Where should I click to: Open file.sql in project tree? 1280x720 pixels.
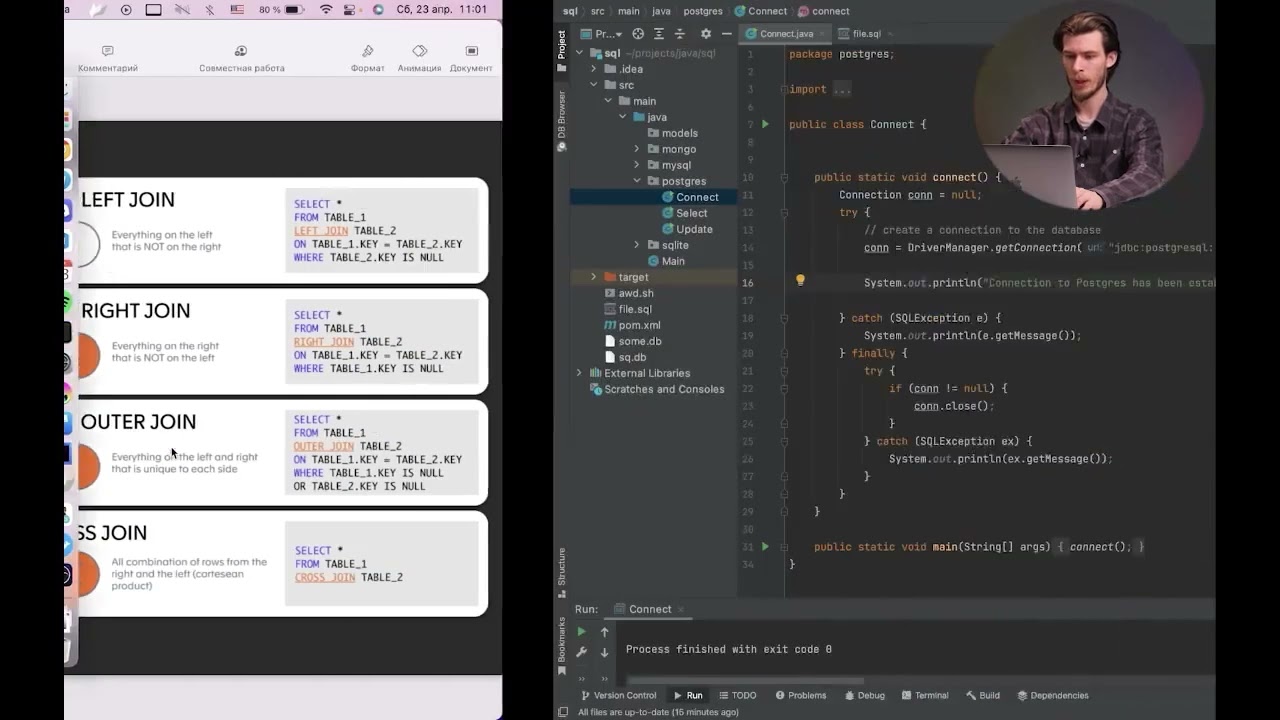tap(628, 309)
